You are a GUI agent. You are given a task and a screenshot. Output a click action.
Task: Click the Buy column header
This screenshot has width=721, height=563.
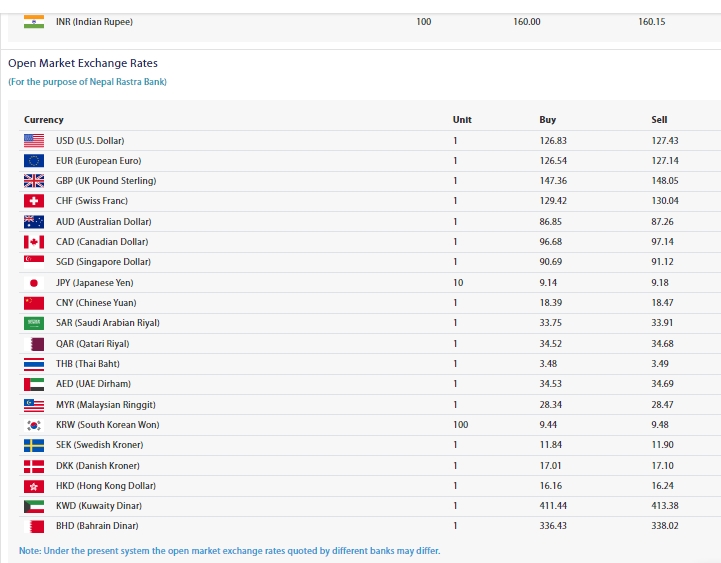547,120
